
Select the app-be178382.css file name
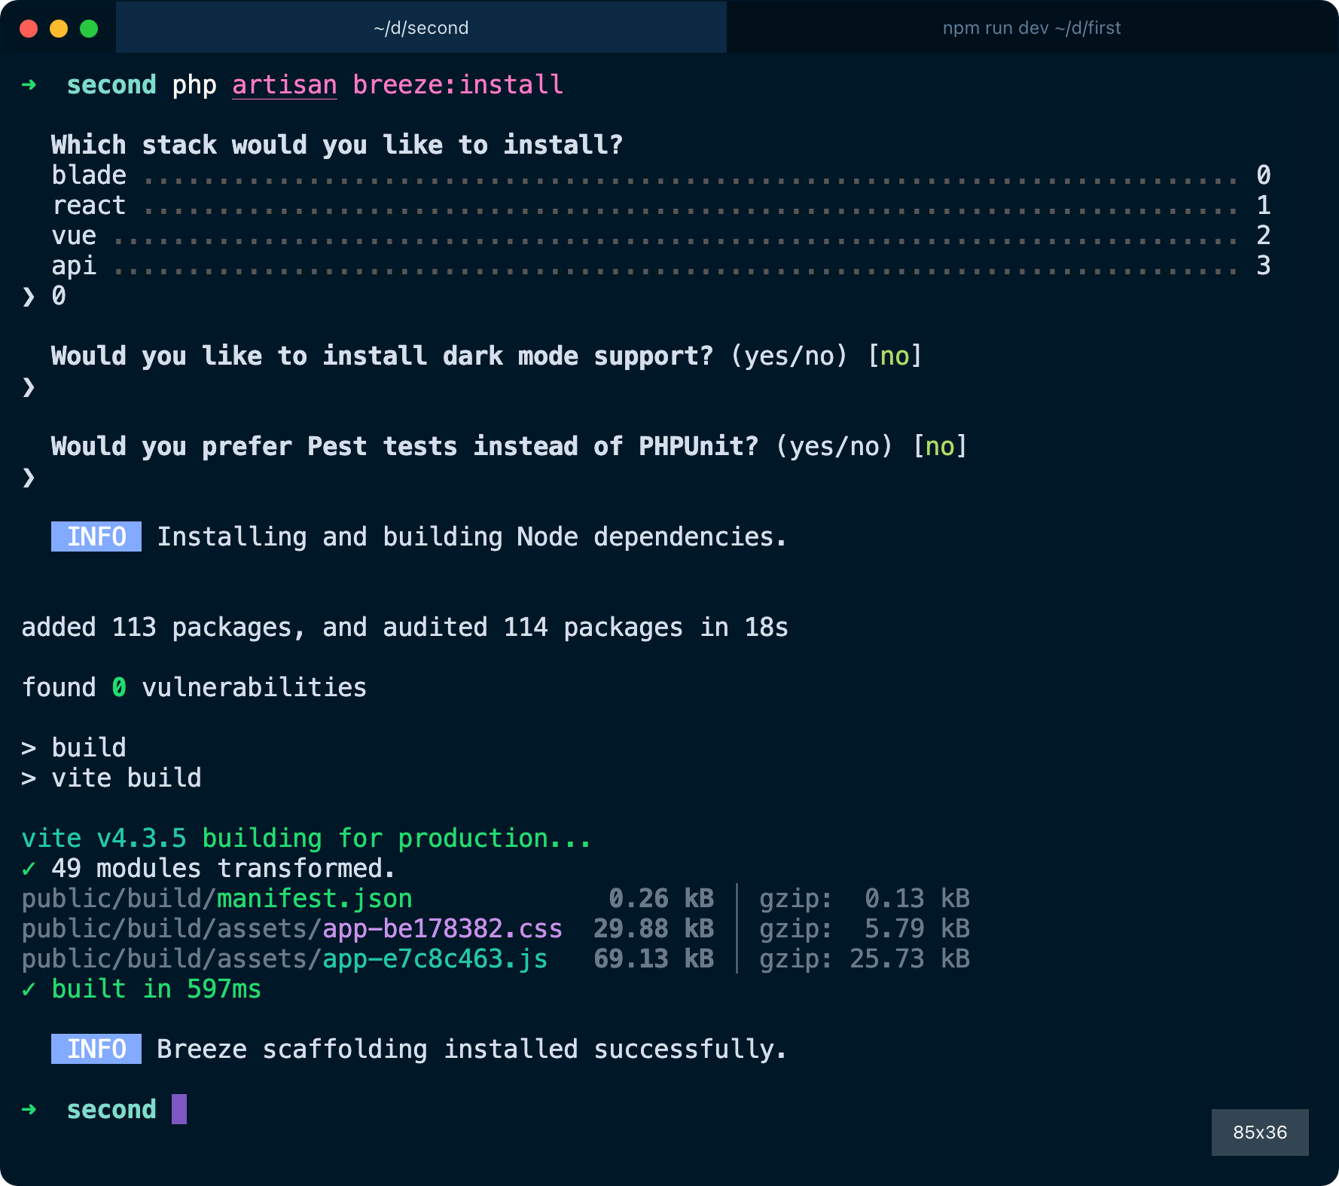click(x=442, y=929)
